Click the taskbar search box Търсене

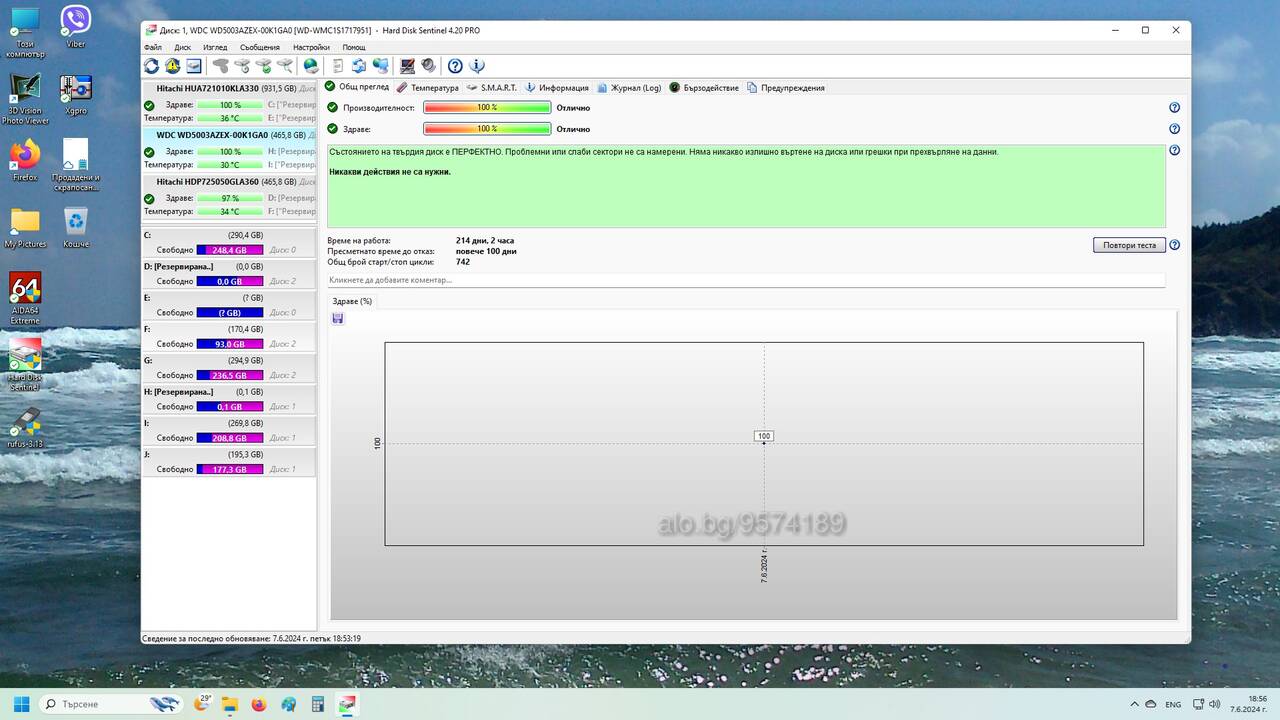pyautogui.click(x=111, y=704)
